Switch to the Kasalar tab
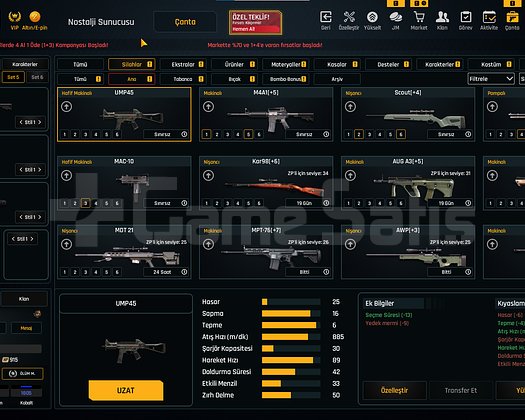The image size is (525, 420). pyautogui.click(x=337, y=64)
